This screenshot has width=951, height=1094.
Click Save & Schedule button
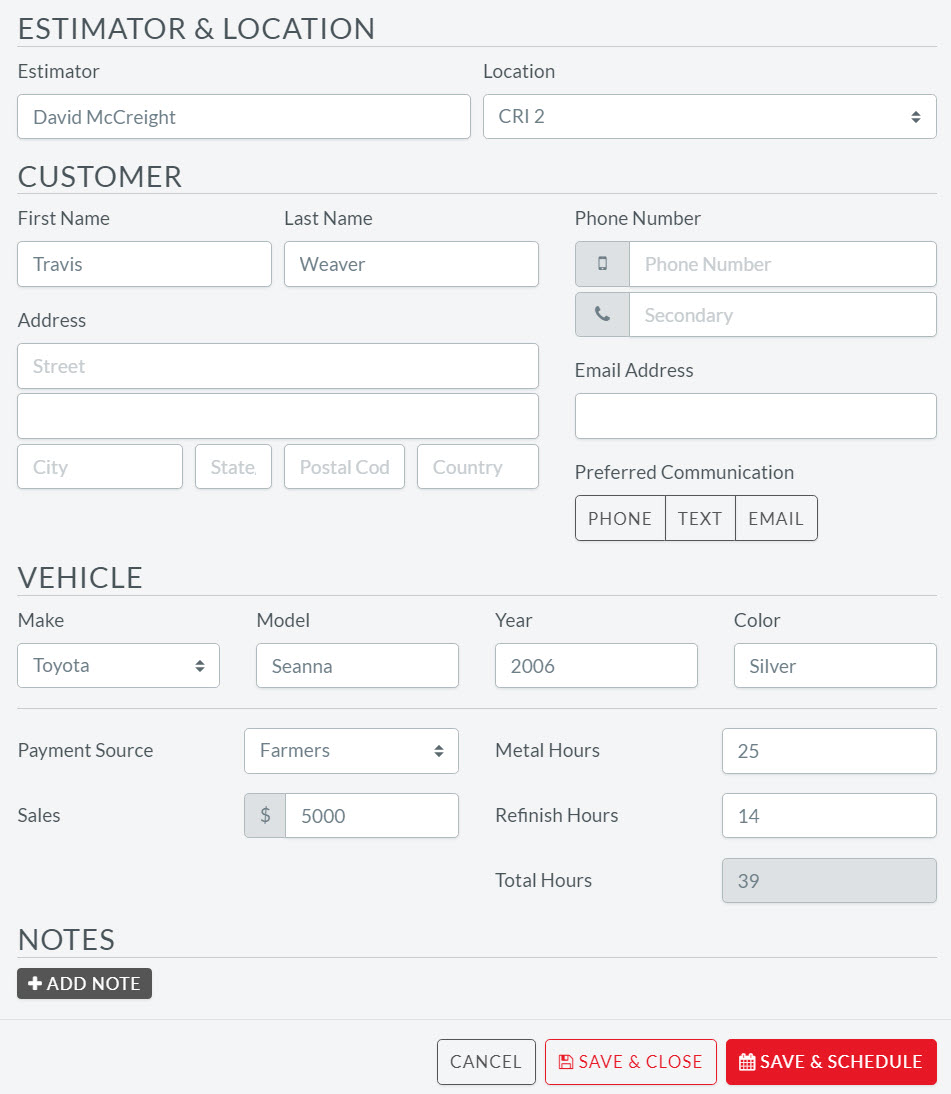(x=831, y=1062)
